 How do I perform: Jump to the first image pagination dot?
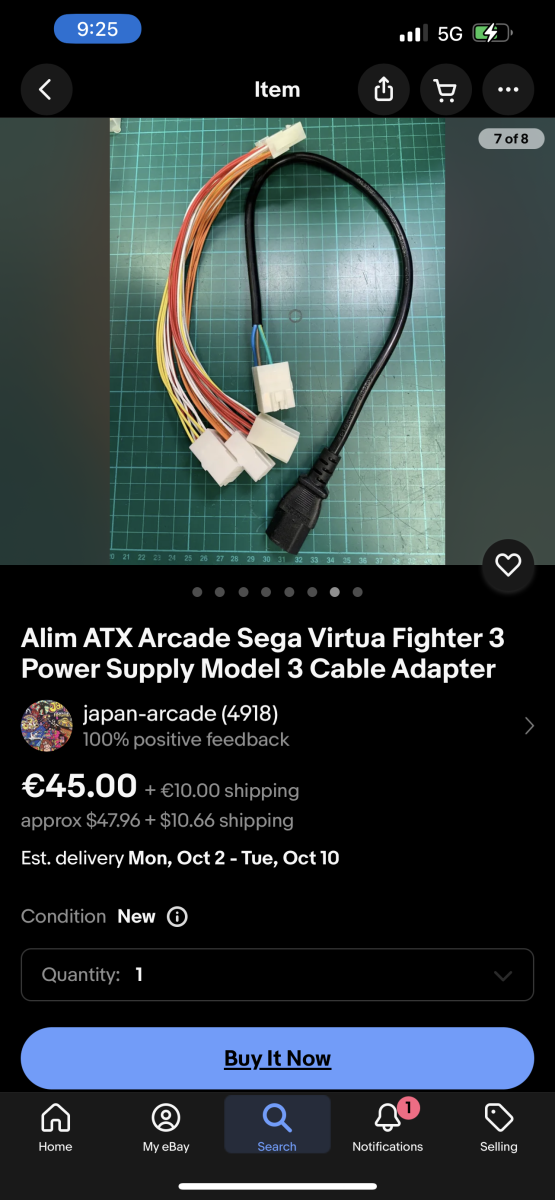coord(197,592)
